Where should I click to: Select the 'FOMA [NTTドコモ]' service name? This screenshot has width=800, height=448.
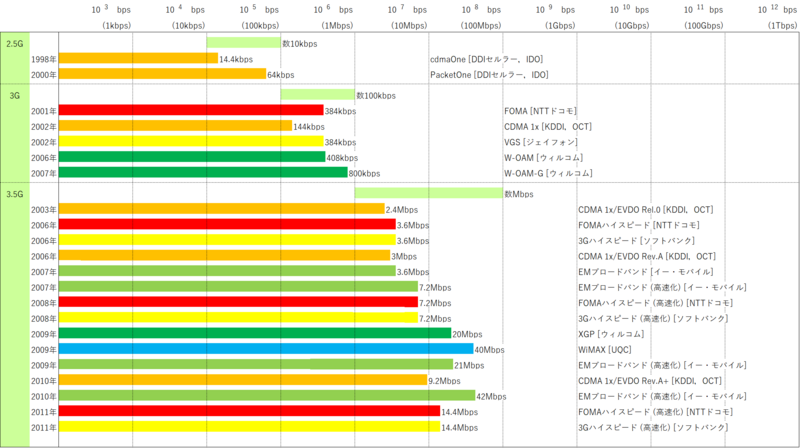(541, 111)
